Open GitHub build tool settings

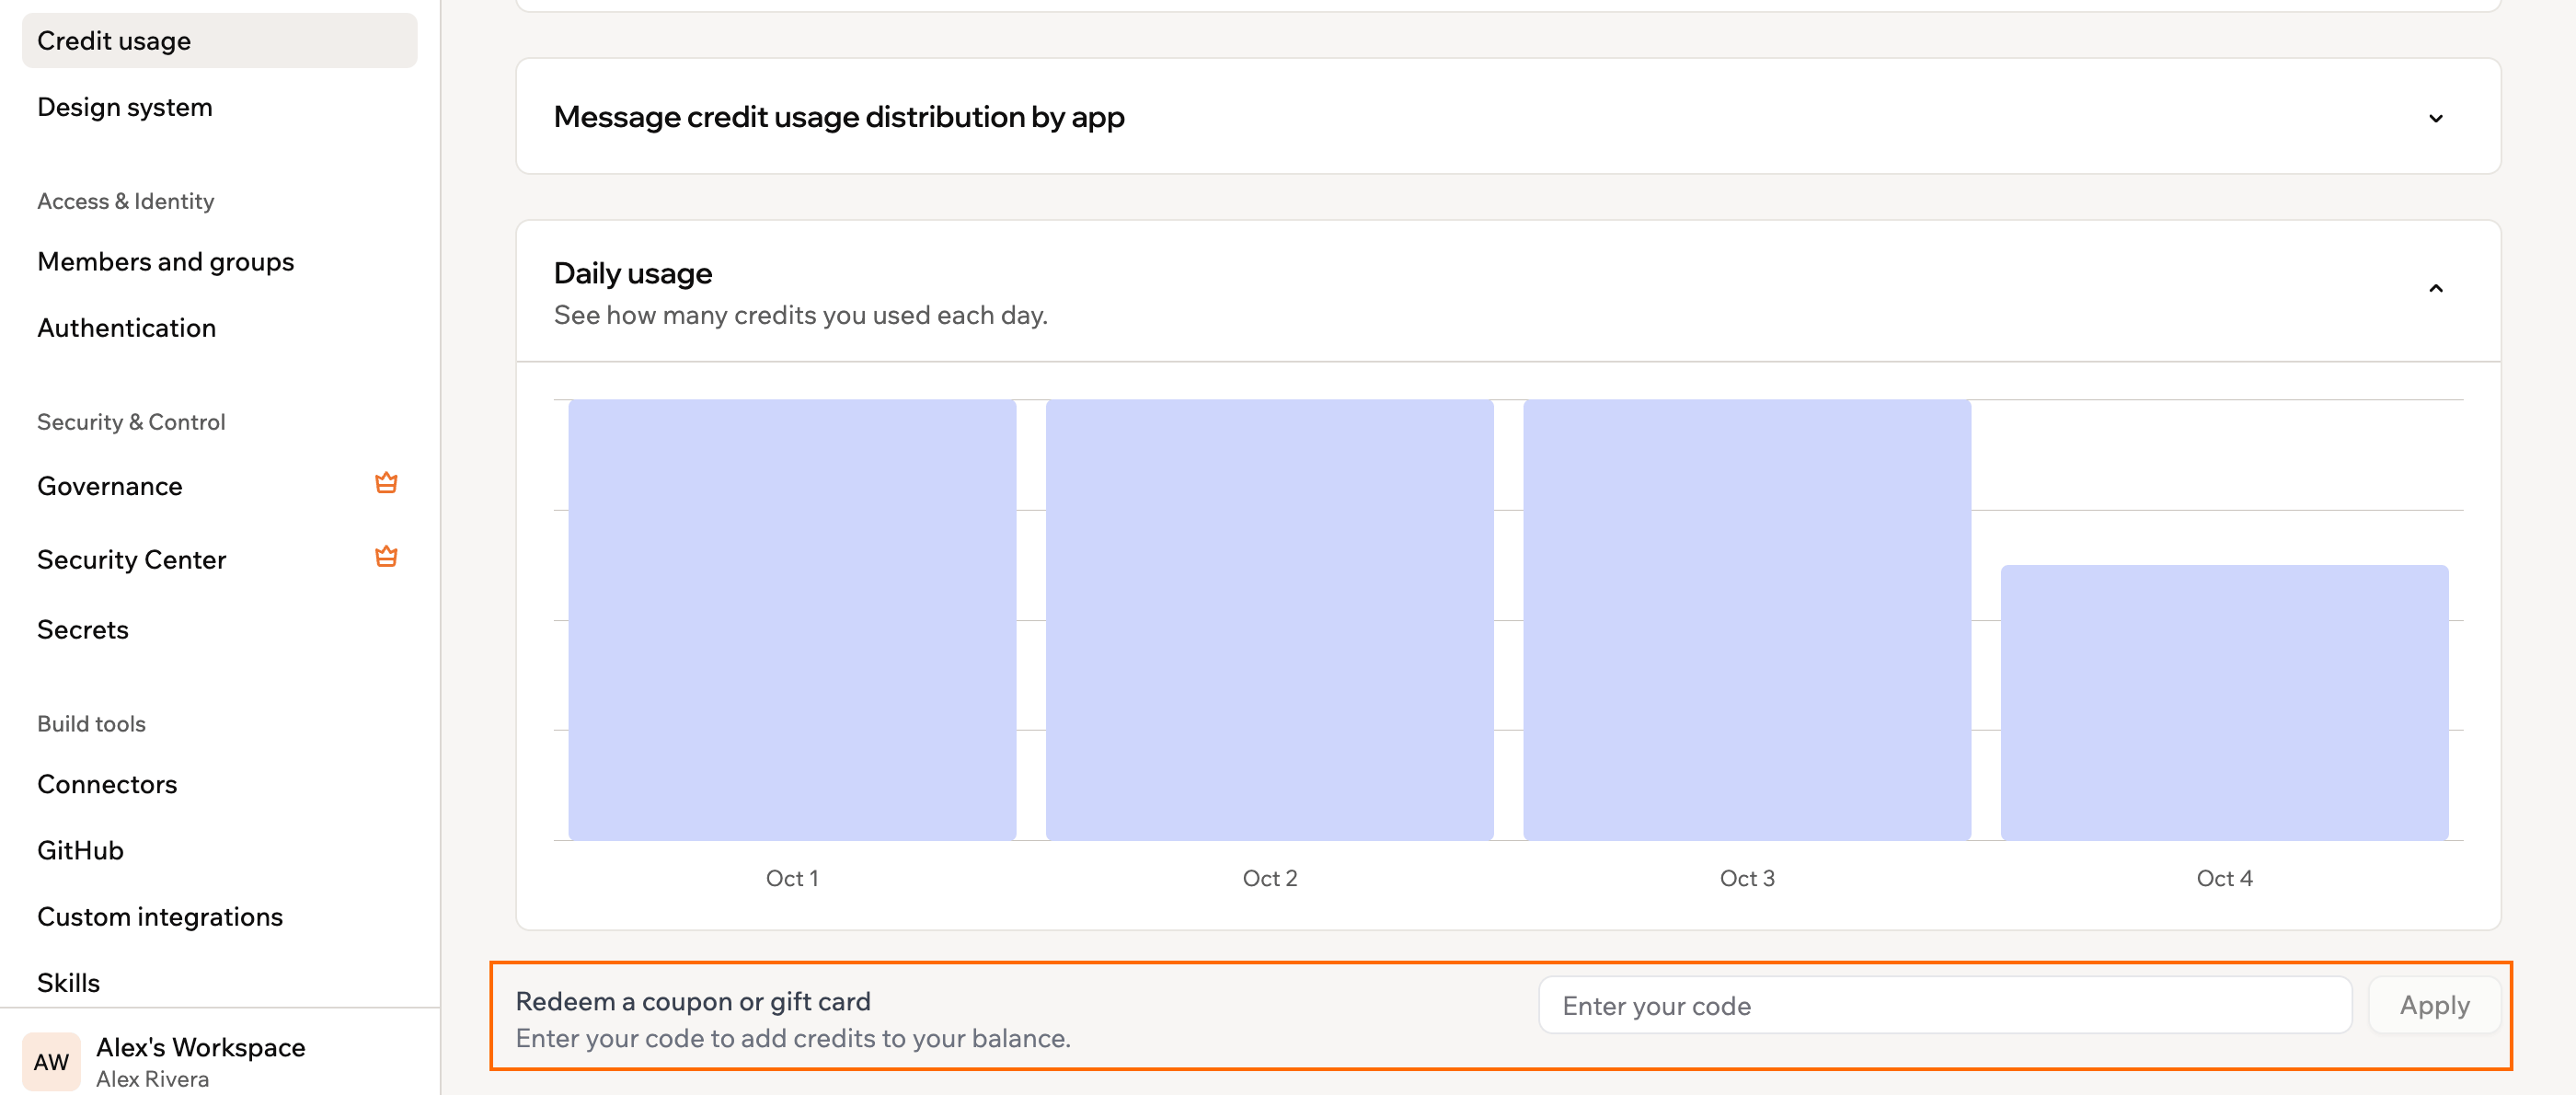[81, 850]
